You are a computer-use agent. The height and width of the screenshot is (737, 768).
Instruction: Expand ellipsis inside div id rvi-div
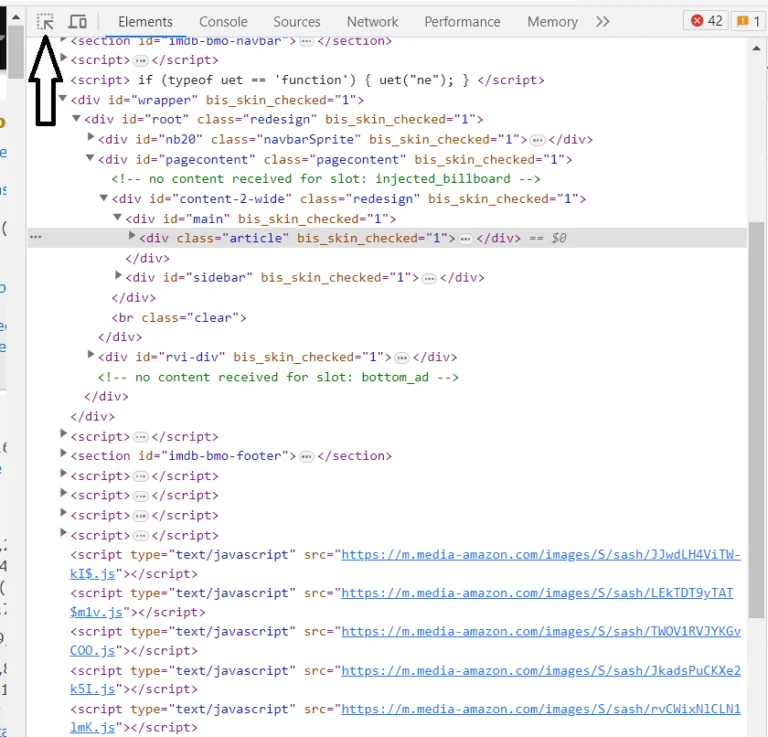pos(402,358)
